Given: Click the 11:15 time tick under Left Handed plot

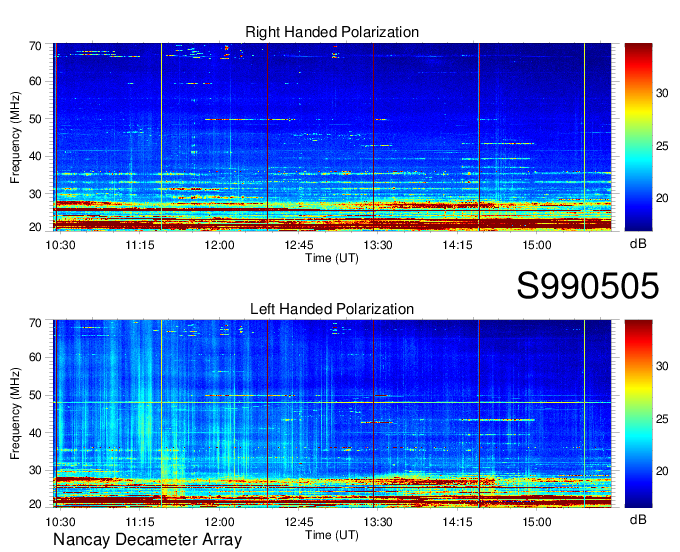Looking at the screenshot, I should click(x=140, y=522).
